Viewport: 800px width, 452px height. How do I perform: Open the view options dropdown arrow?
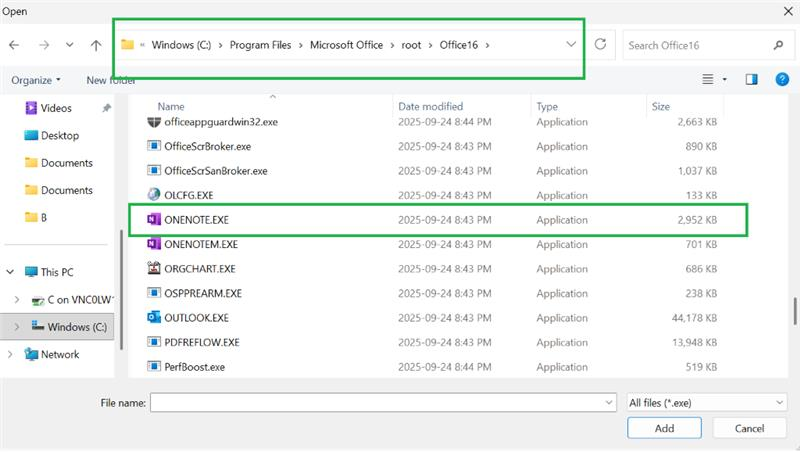point(724,80)
